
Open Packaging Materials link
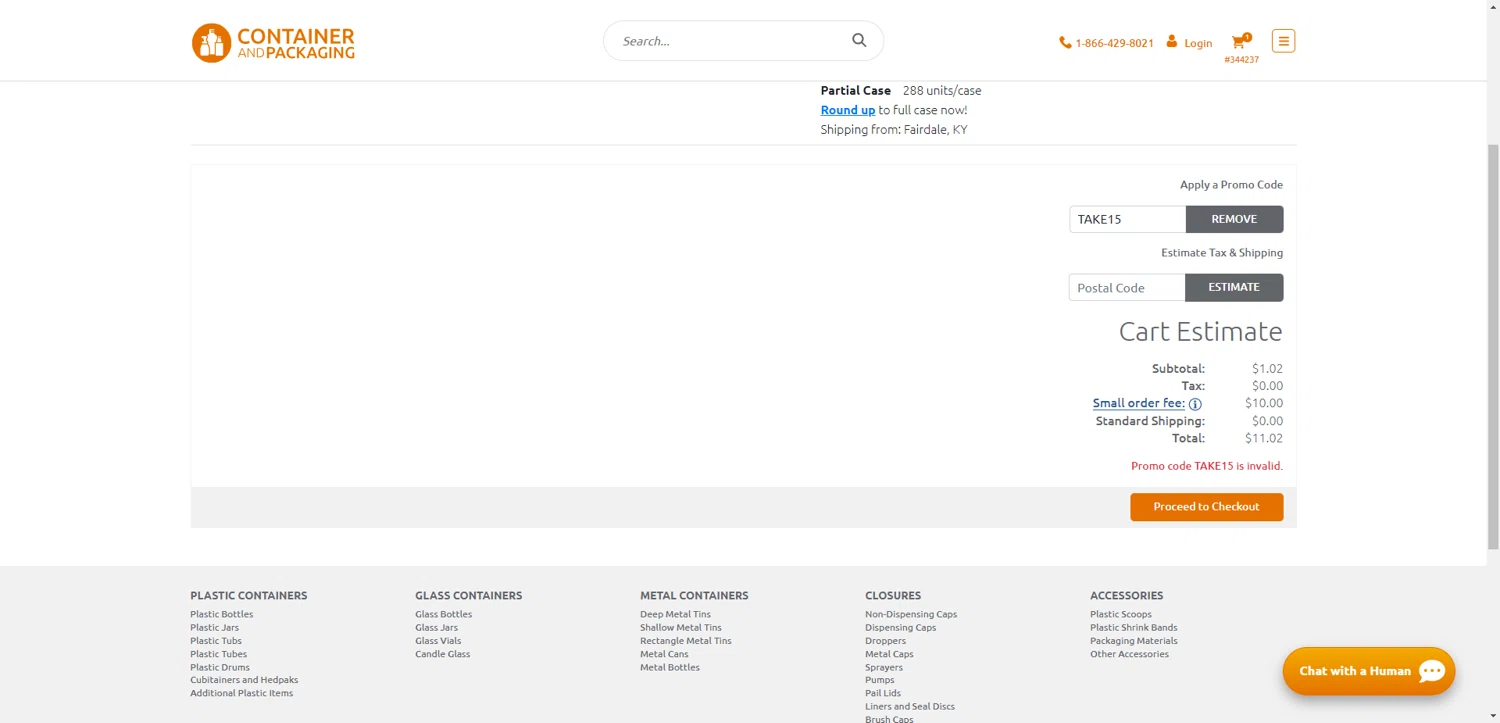click(x=1134, y=640)
